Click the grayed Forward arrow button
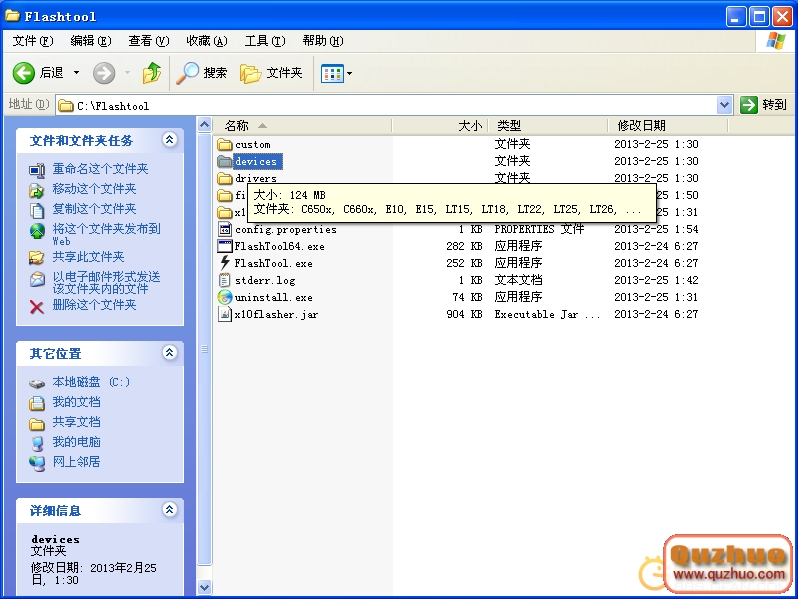The width and height of the screenshot is (798, 599). click(104, 73)
